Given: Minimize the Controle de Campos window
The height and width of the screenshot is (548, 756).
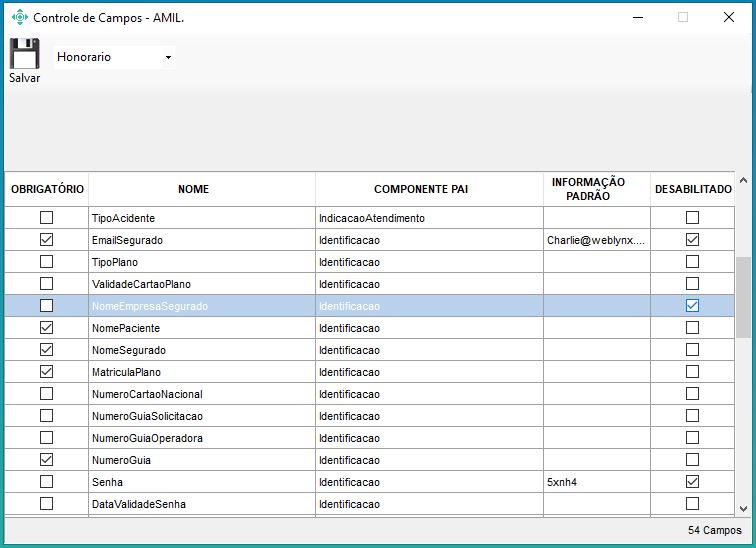Looking at the screenshot, I should (637, 17).
